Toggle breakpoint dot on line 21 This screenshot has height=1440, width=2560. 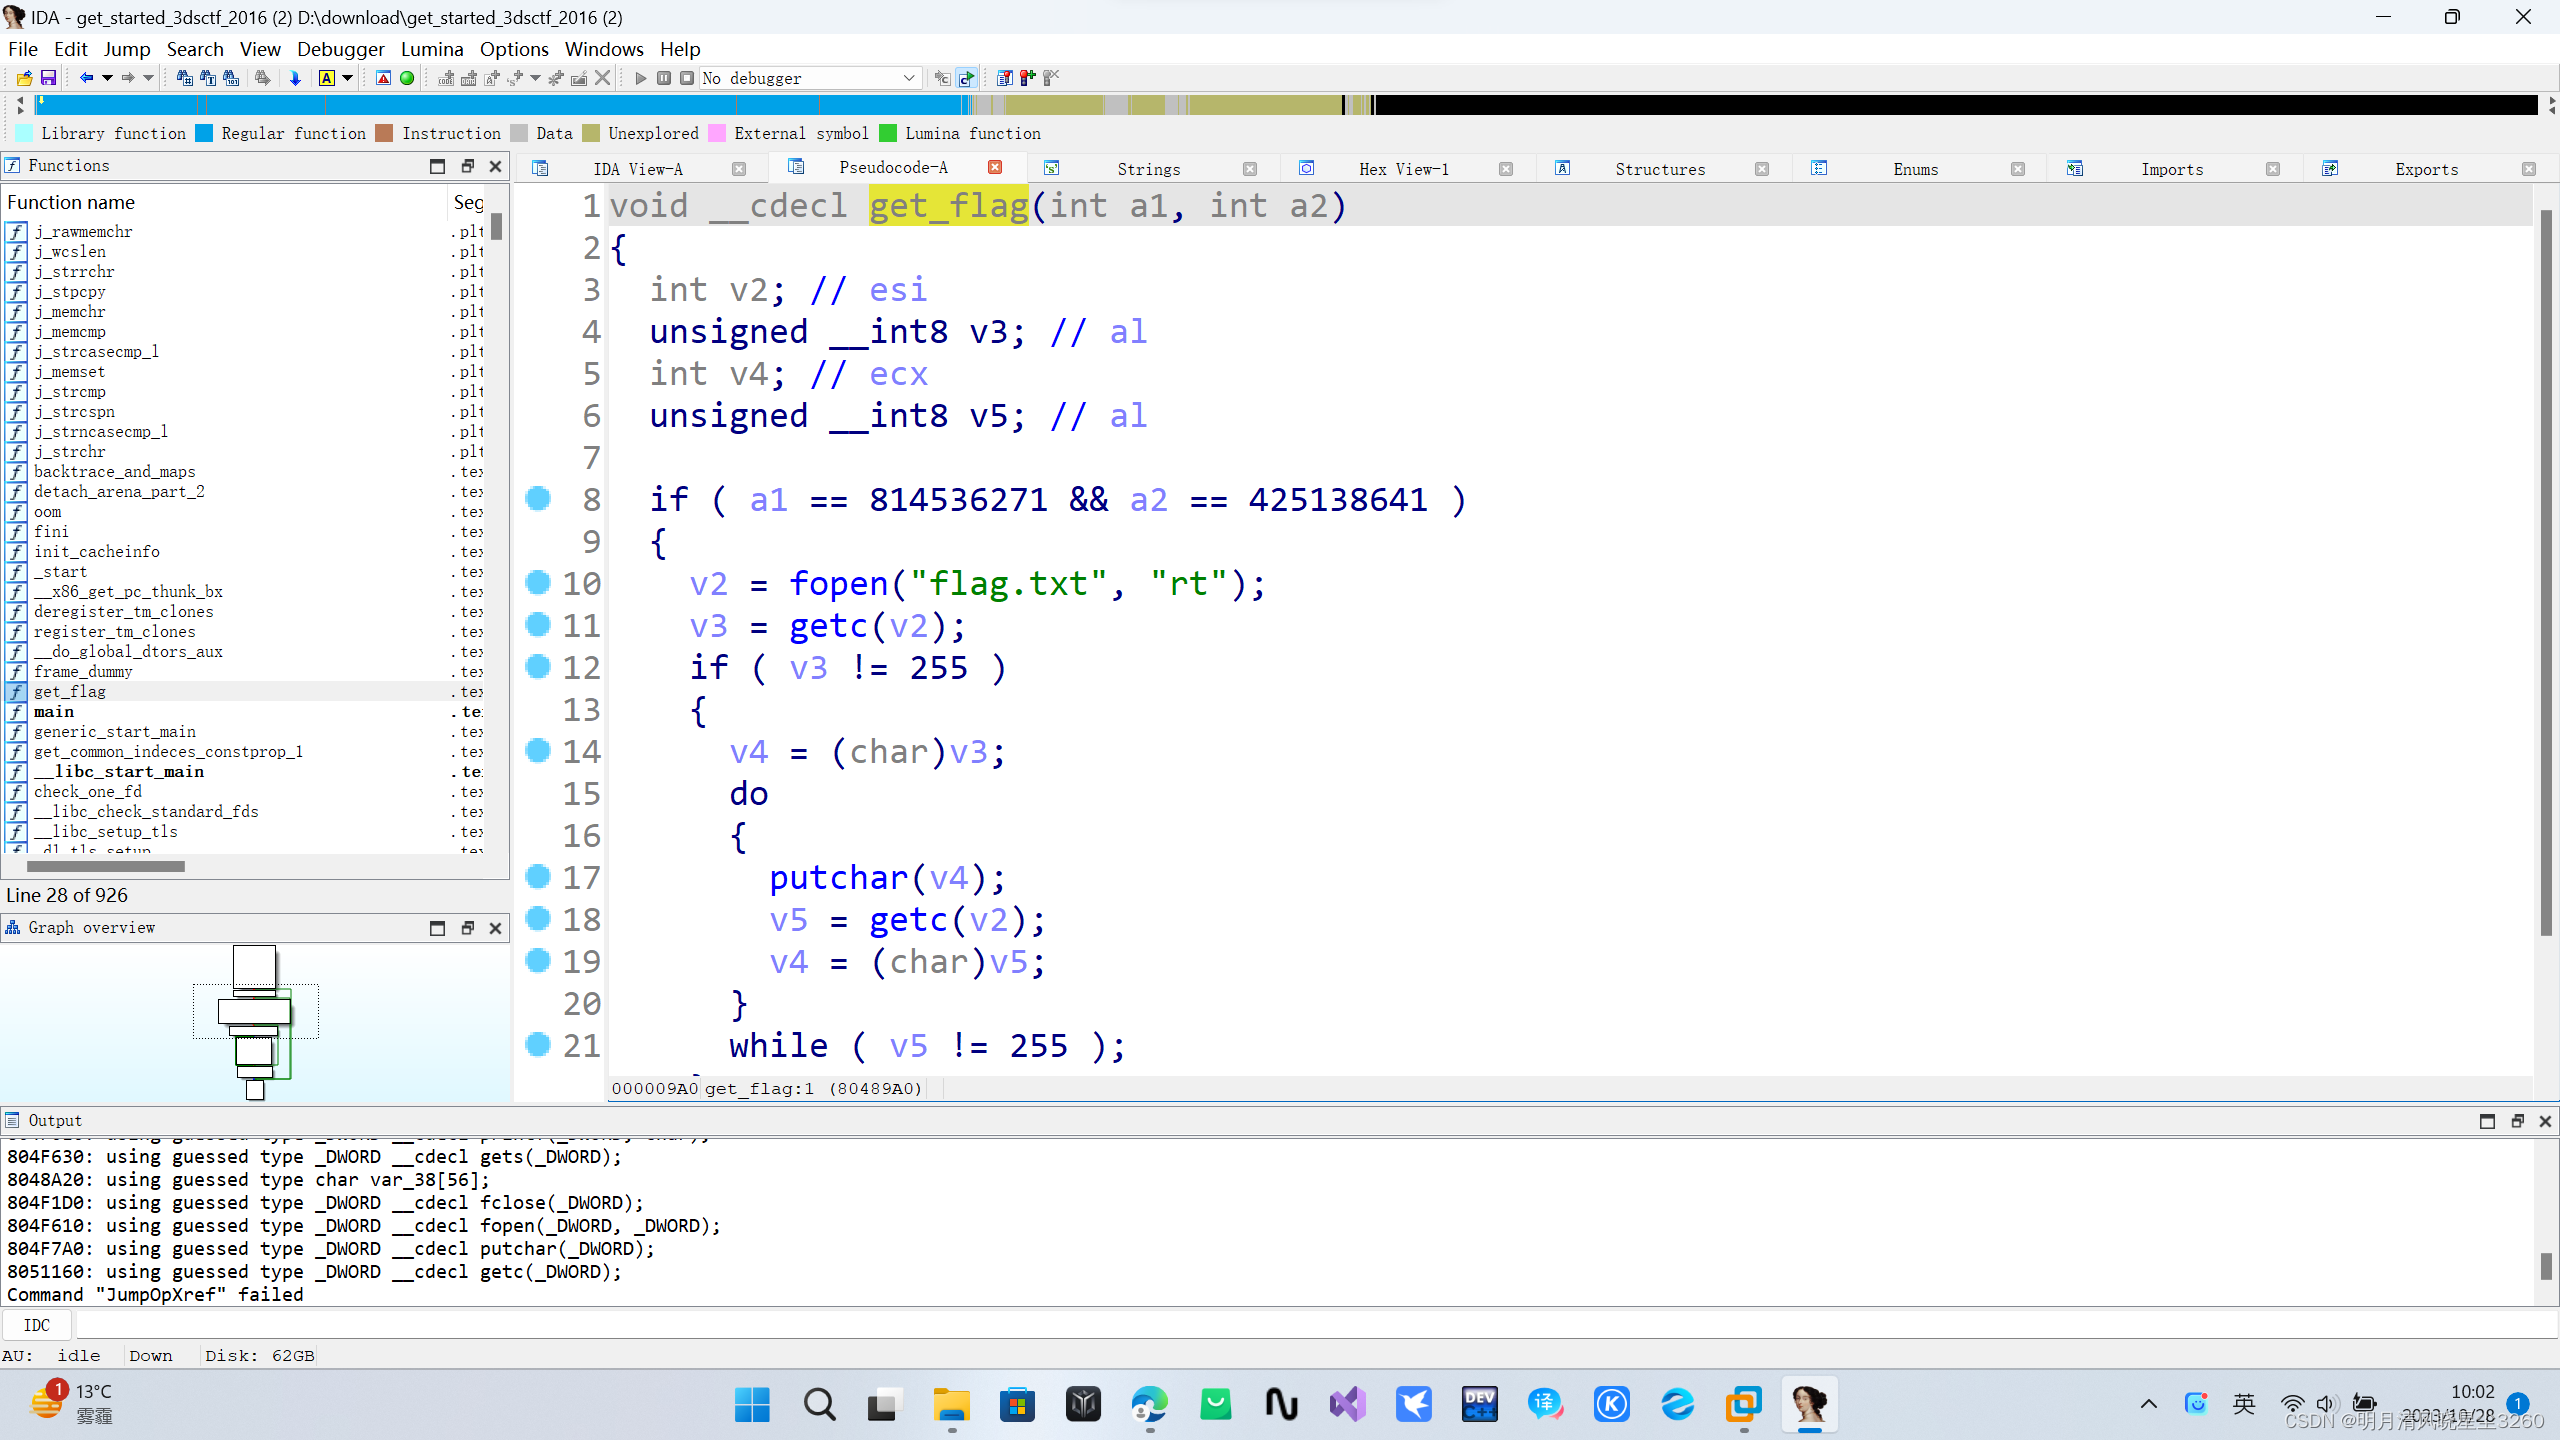538,1044
